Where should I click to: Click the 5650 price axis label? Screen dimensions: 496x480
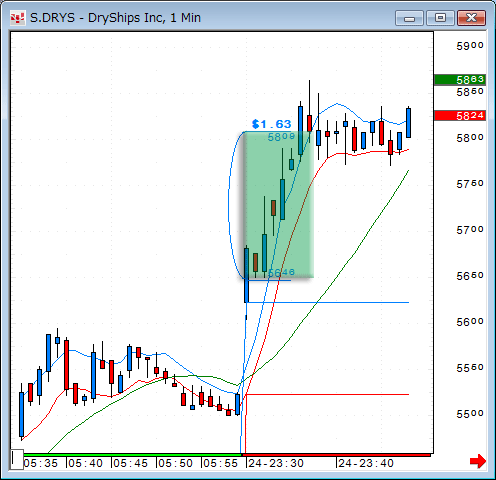tap(470, 276)
